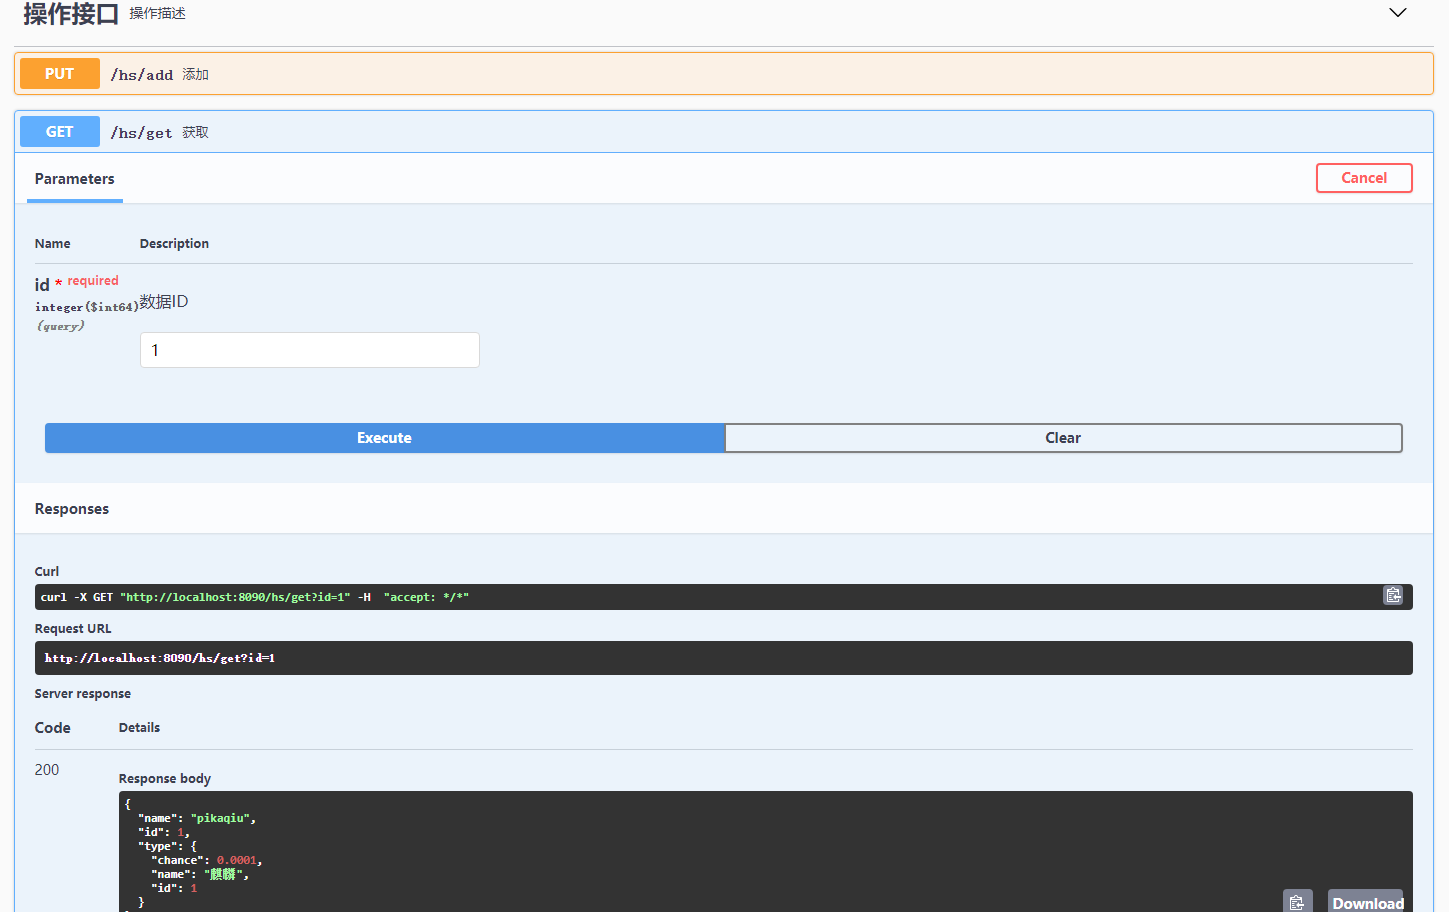This screenshot has height=912, width=1449.
Task: Click the PUT method badge on /hs/add
Action: pyautogui.click(x=59, y=73)
